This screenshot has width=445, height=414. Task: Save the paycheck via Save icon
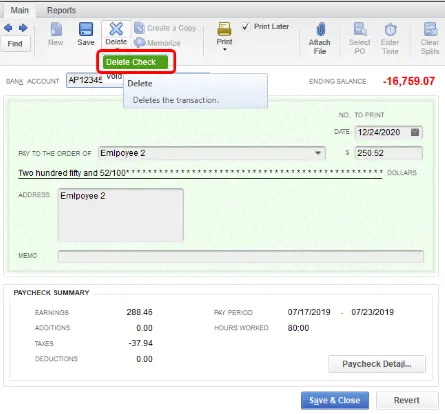[x=86, y=29]
